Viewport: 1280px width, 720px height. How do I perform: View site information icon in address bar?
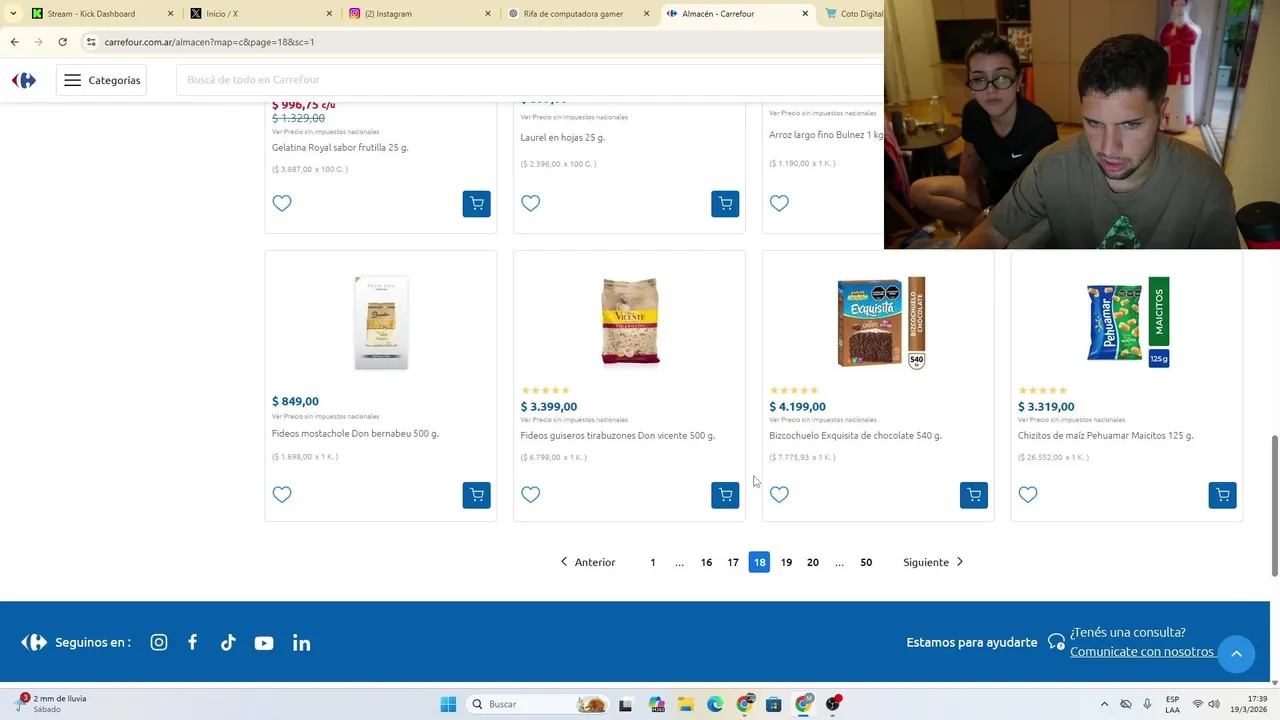click(x=90, y=42)
